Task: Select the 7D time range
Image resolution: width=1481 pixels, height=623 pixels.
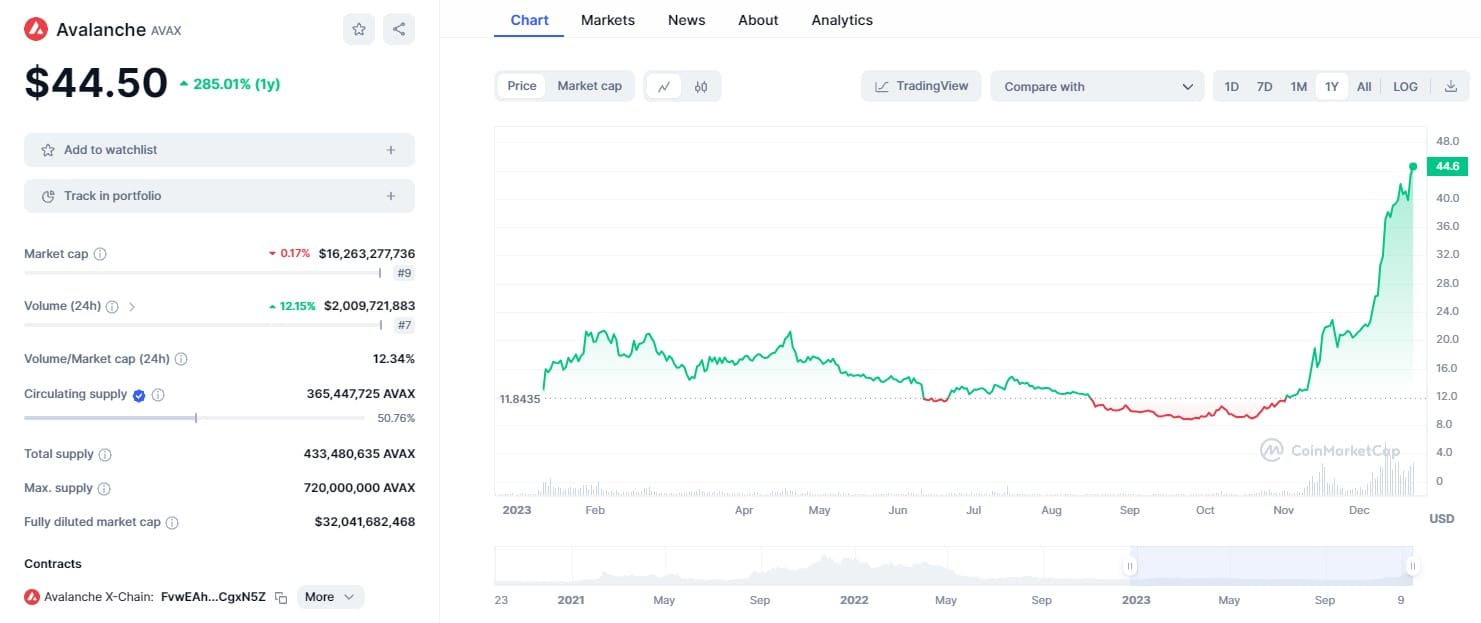Action: 1264,87
